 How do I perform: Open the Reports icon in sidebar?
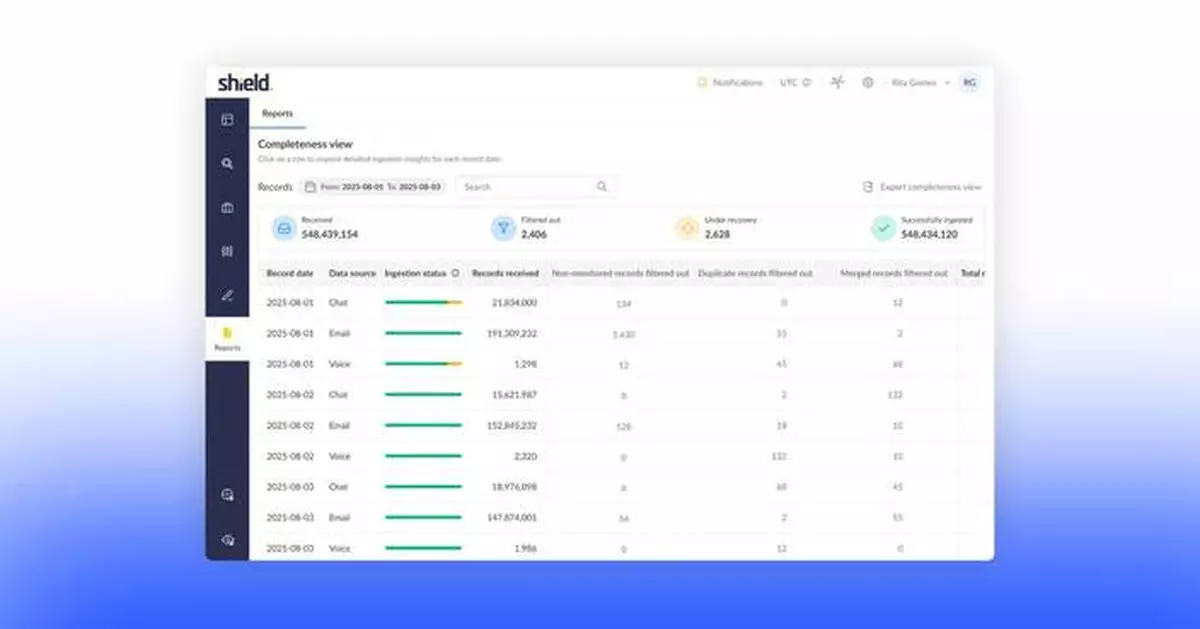click(227, 335)
